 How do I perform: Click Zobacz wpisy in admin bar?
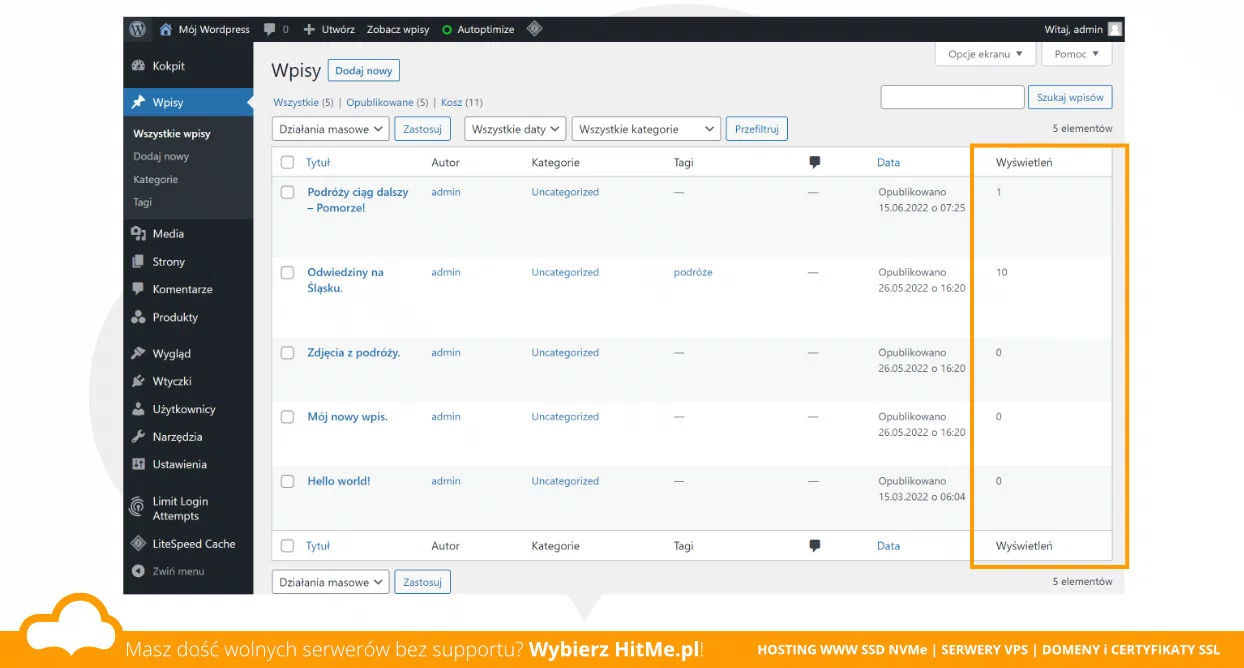[x=398, y=29]
